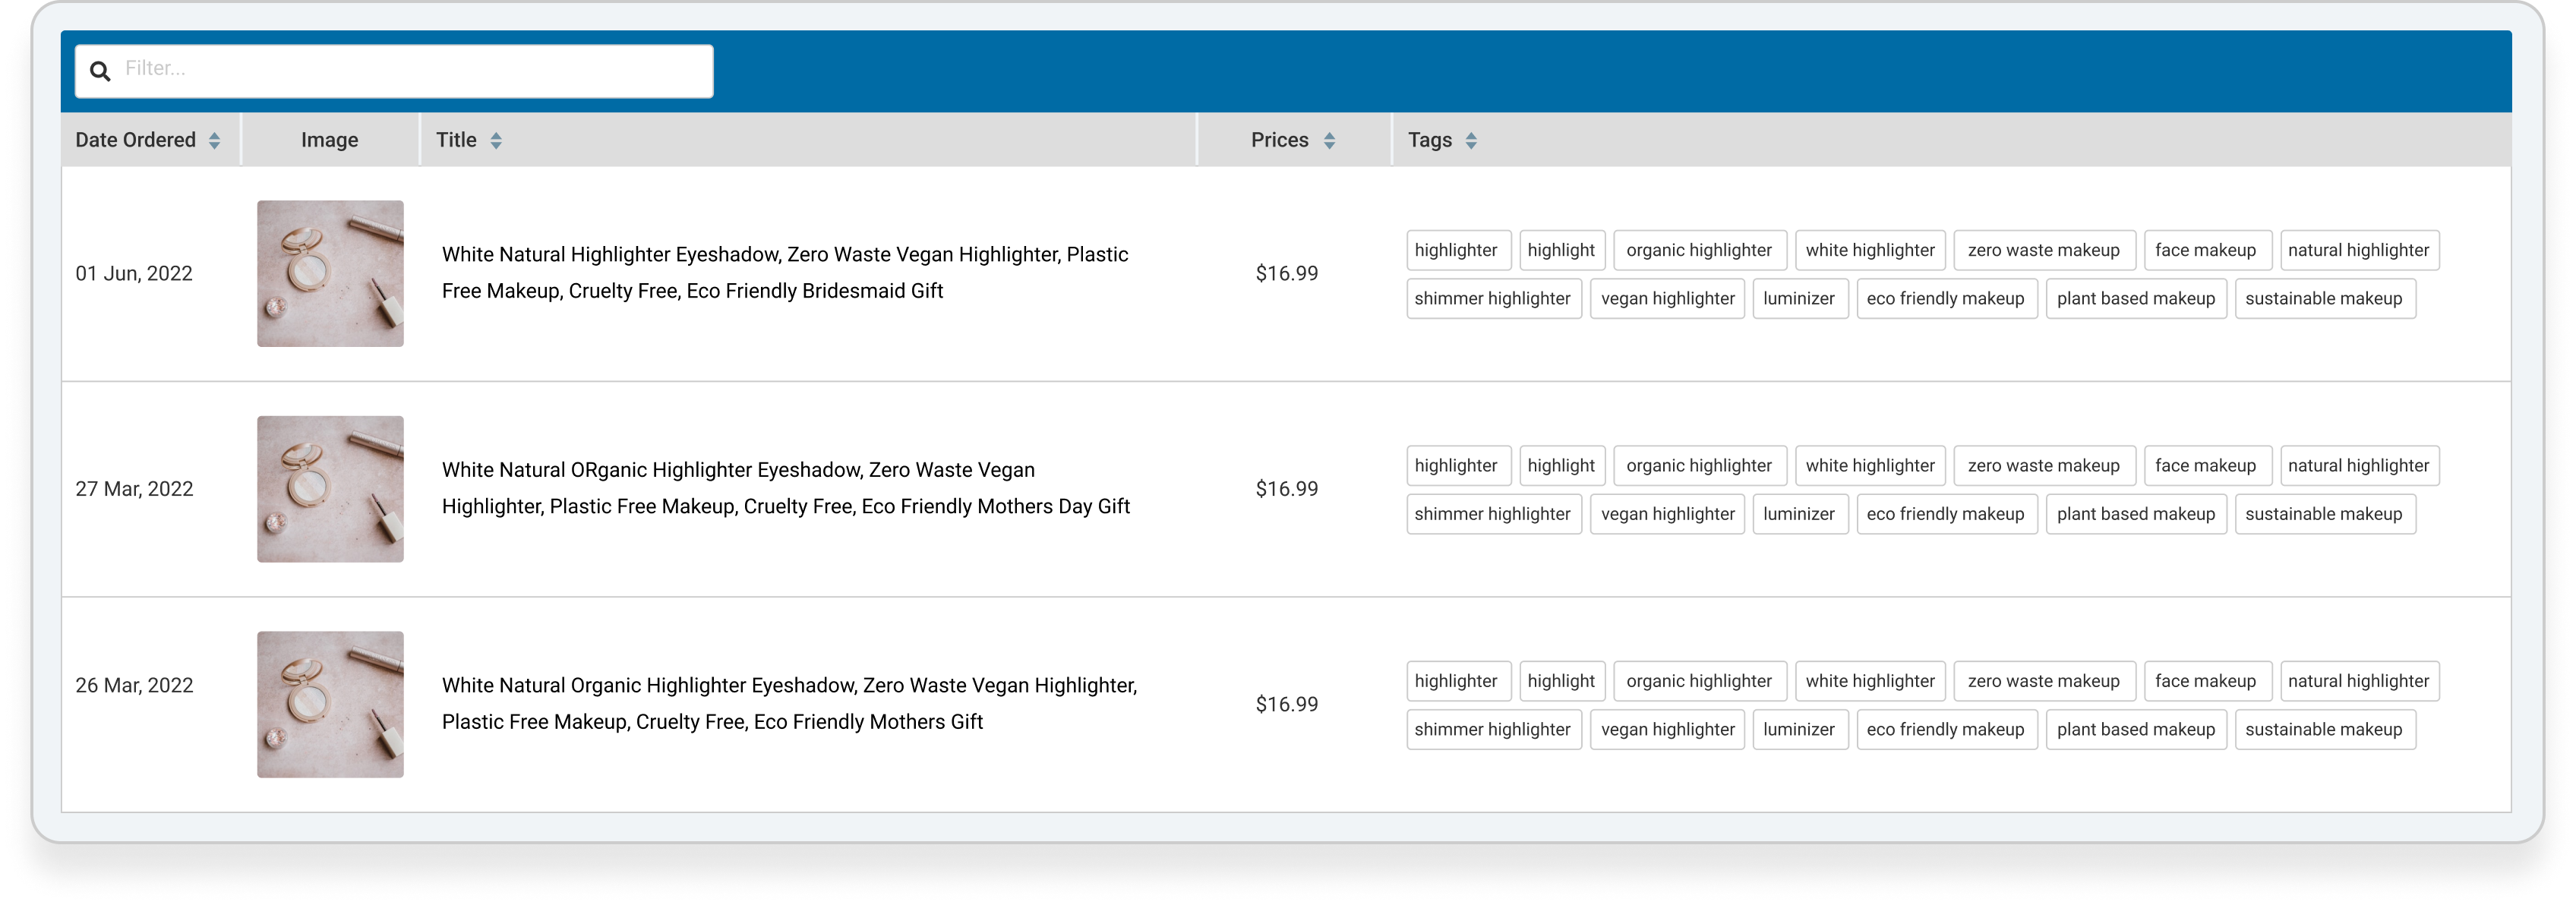
Task: Click the search magnifier icon
Action: [x=100, y=71]
